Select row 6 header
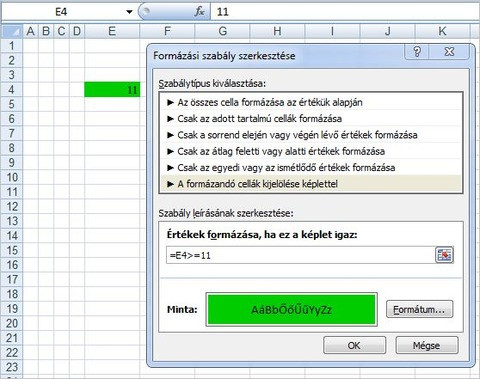The height and width of the screenshot is (379, 480). tap(12, 119)
